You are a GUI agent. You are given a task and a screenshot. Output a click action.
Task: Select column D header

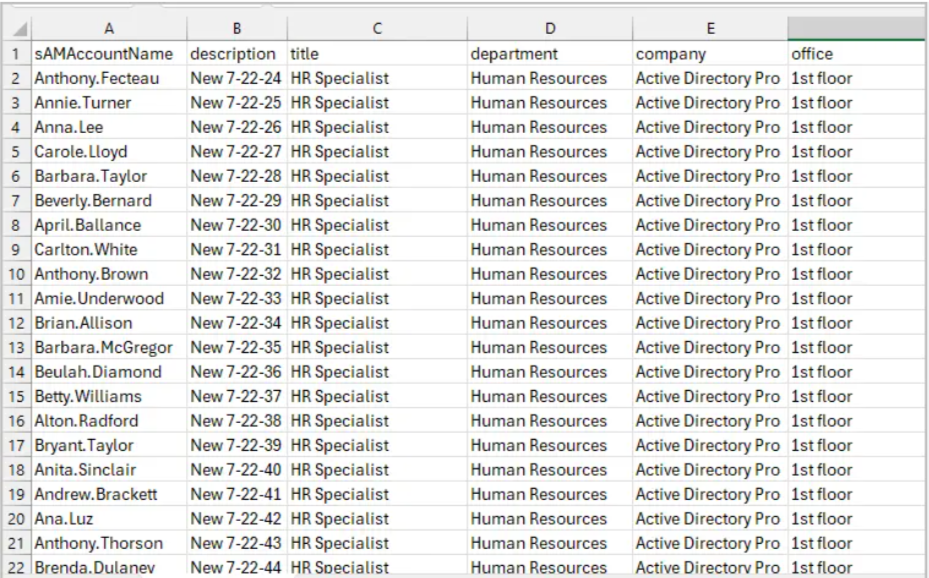point(550,28)
